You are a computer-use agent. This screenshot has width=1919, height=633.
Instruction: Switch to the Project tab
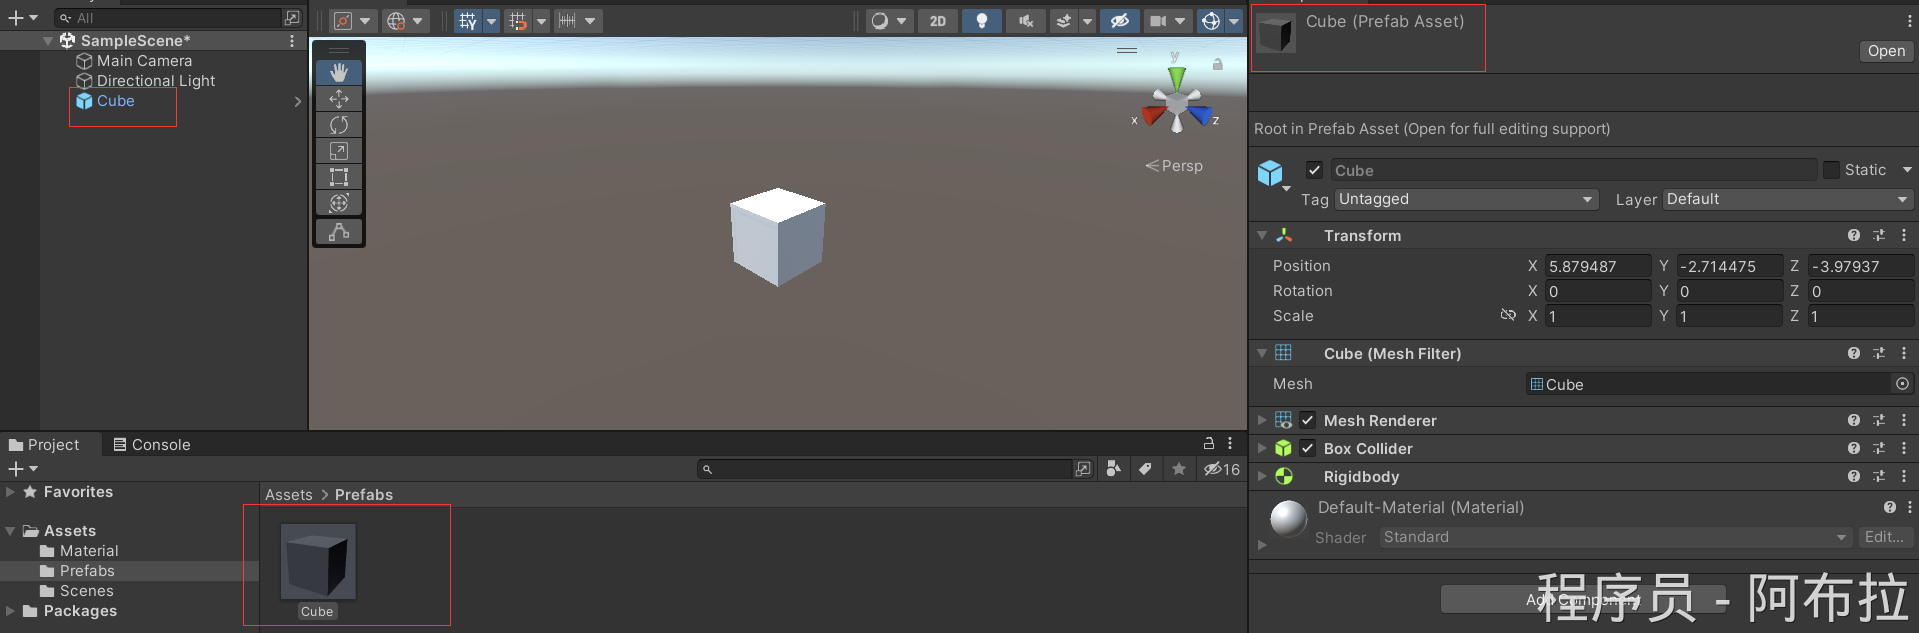tap(44, 445)
